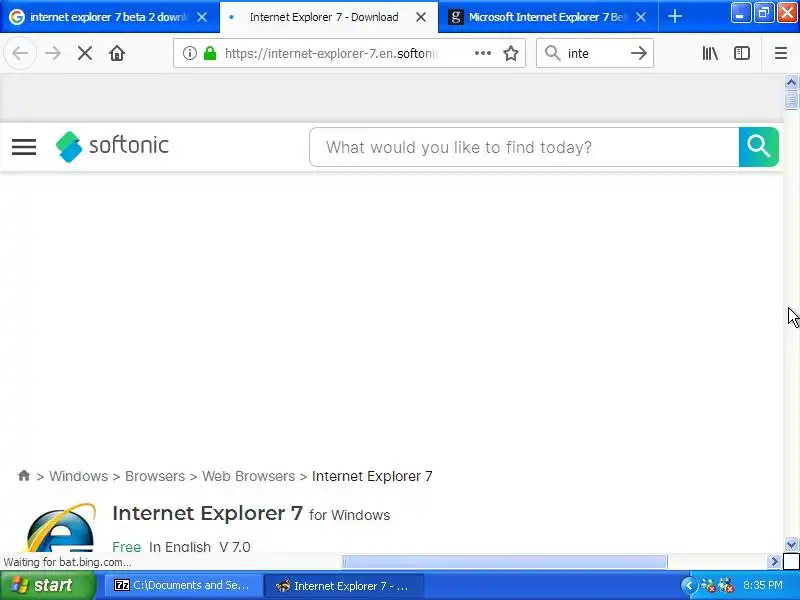Screen dimensions: 800x600
Task: Click the vertical scrollbar thumb
Action: [x=791, y=99]
